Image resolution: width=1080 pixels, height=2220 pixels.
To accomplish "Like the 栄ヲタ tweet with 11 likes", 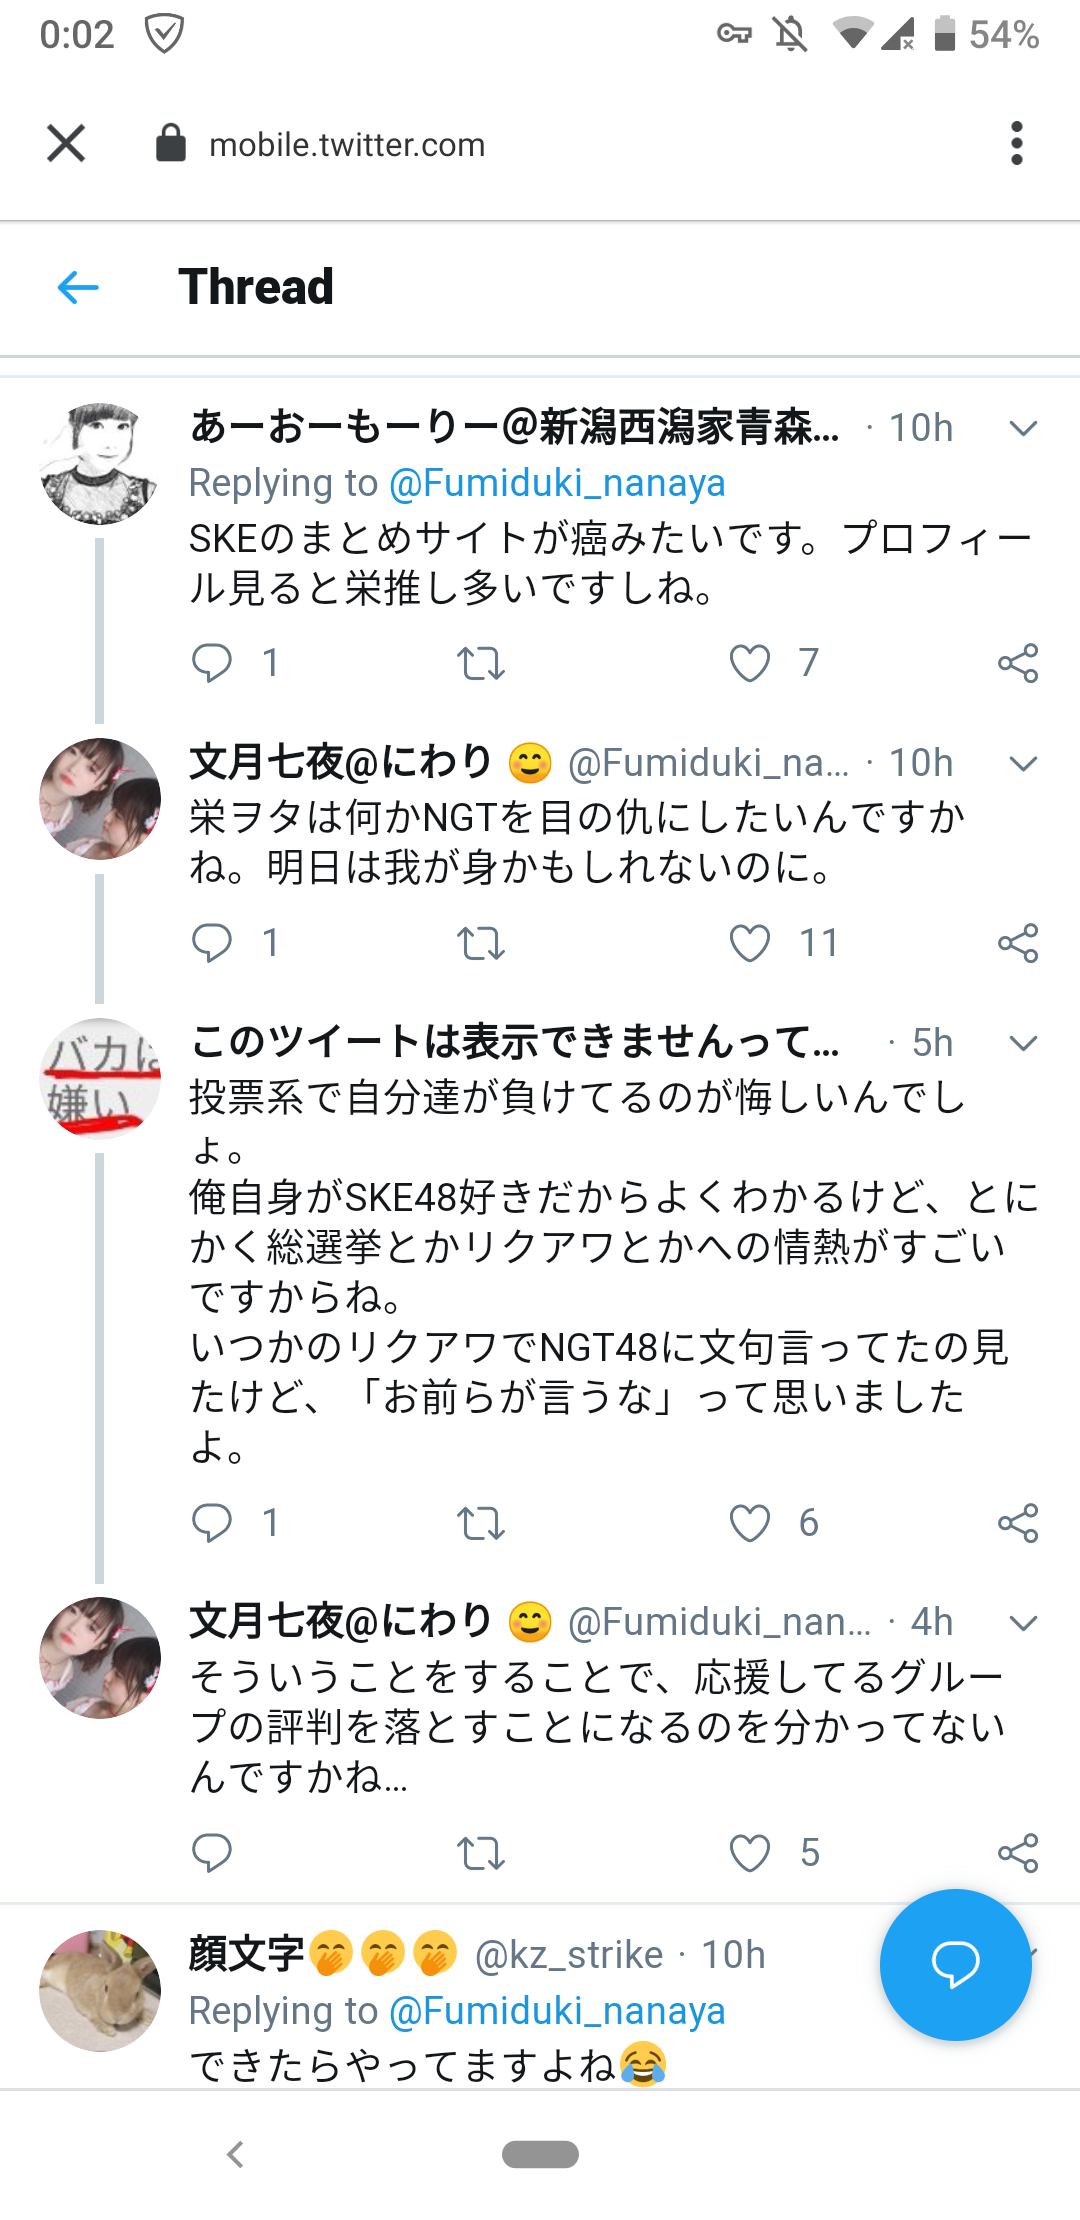I will tap(750, 943).
